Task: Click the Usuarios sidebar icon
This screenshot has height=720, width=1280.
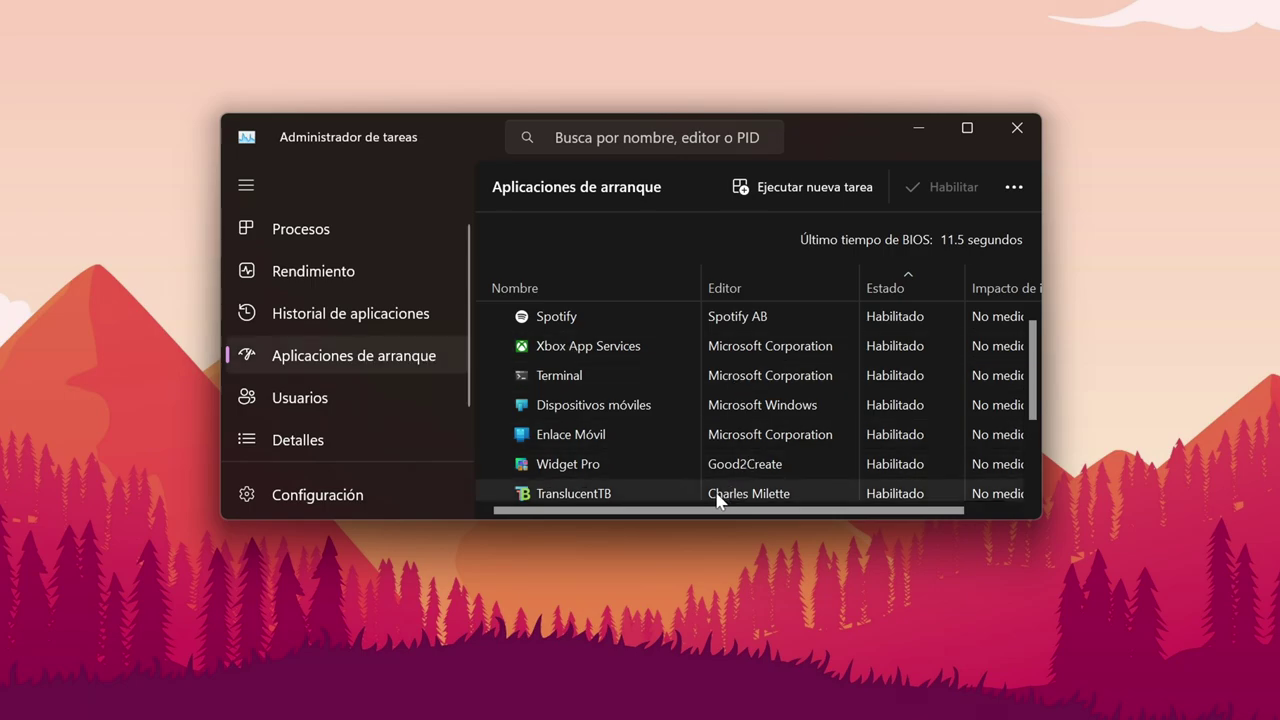Action: 246,397
